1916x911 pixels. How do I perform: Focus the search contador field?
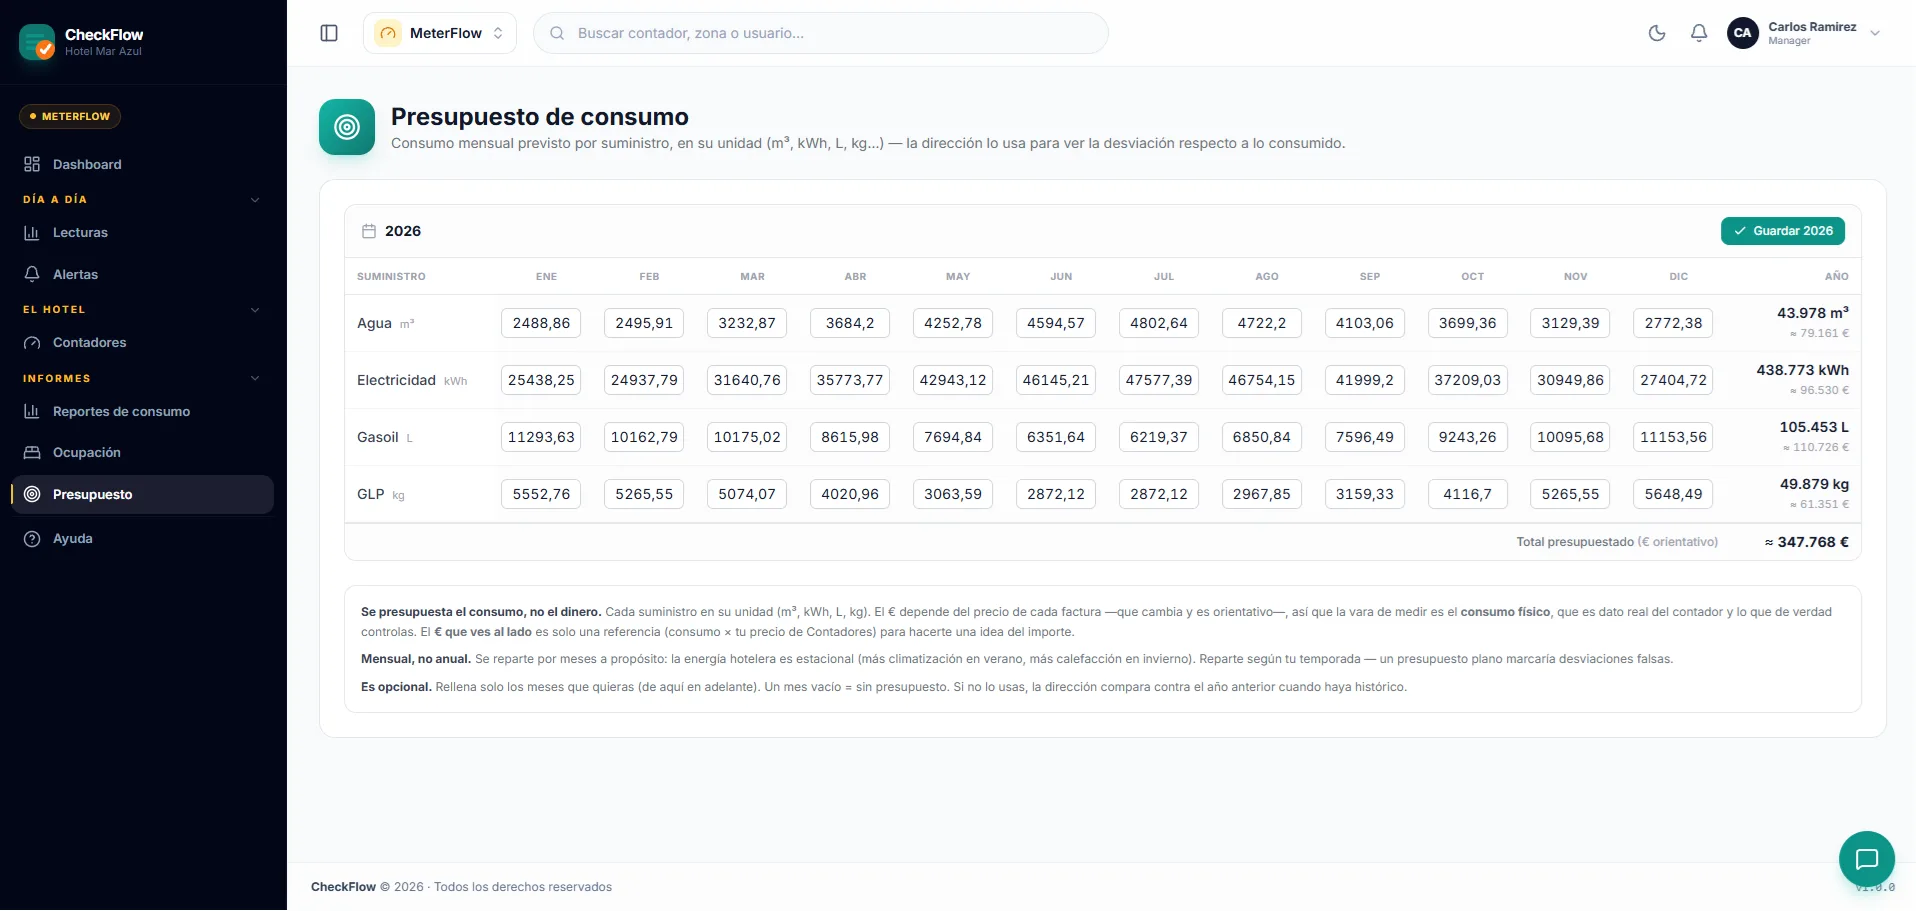(821, 33)
